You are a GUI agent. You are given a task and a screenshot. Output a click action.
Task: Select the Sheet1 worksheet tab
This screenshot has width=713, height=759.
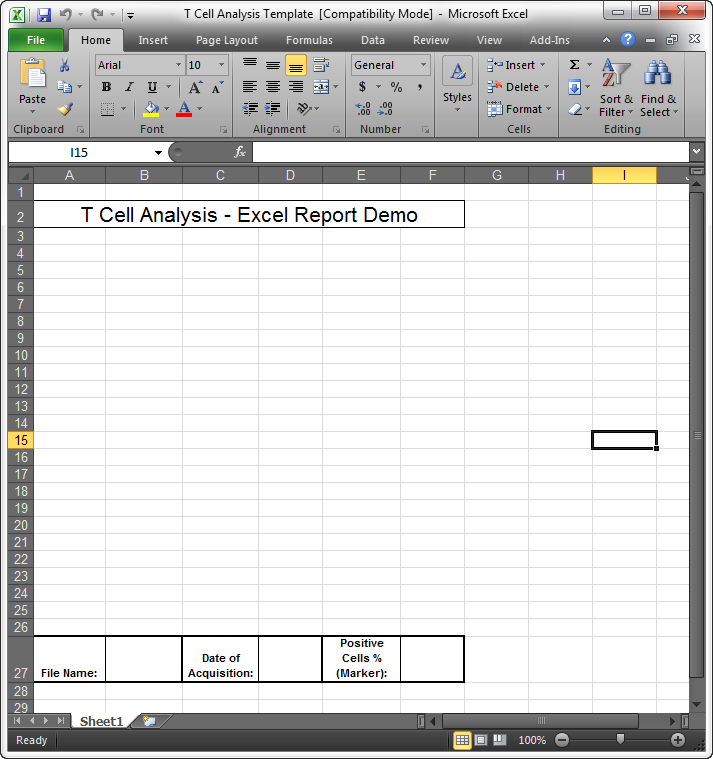[101, 721]
